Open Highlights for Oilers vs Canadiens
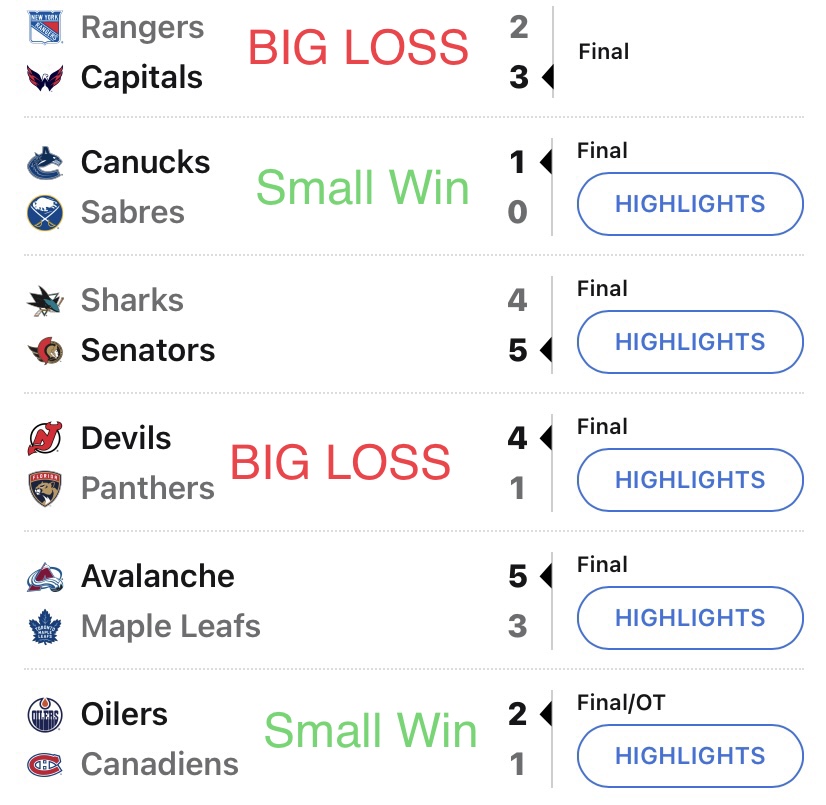 [690, 756]
